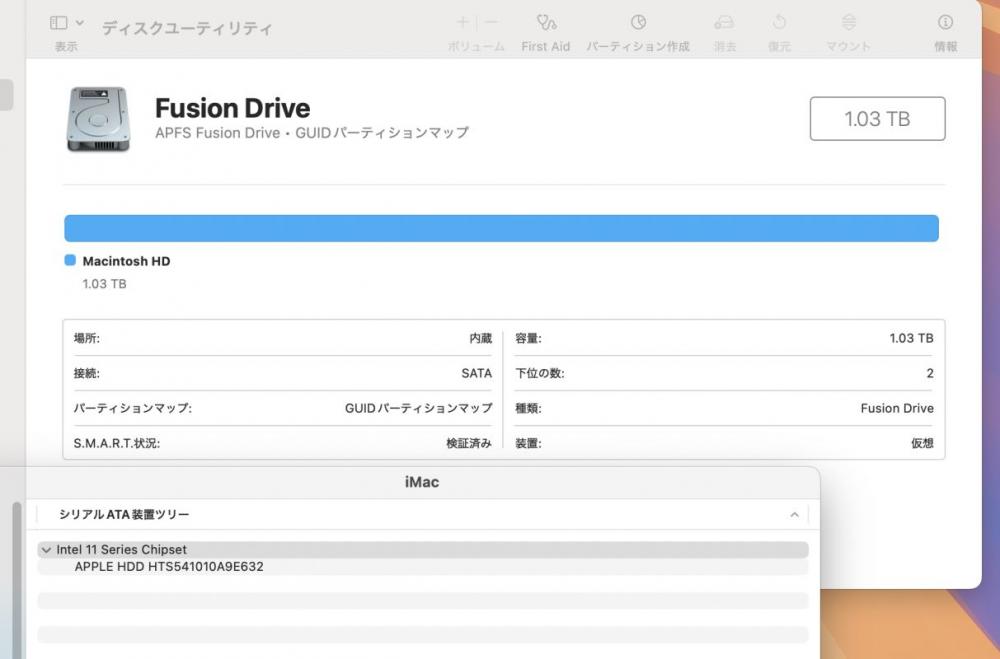Select the erase toolbar icon
This screenshot has width=1000, height=659.
coord(724,23)
